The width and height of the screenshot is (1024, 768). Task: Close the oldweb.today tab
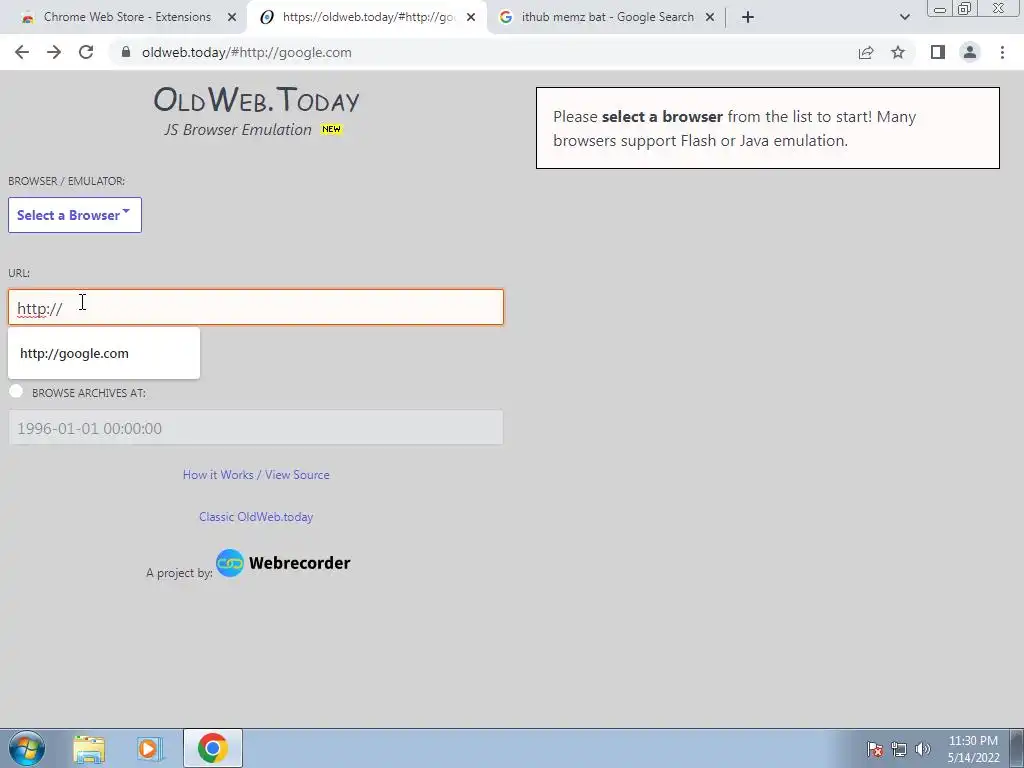tap(471, 17)
